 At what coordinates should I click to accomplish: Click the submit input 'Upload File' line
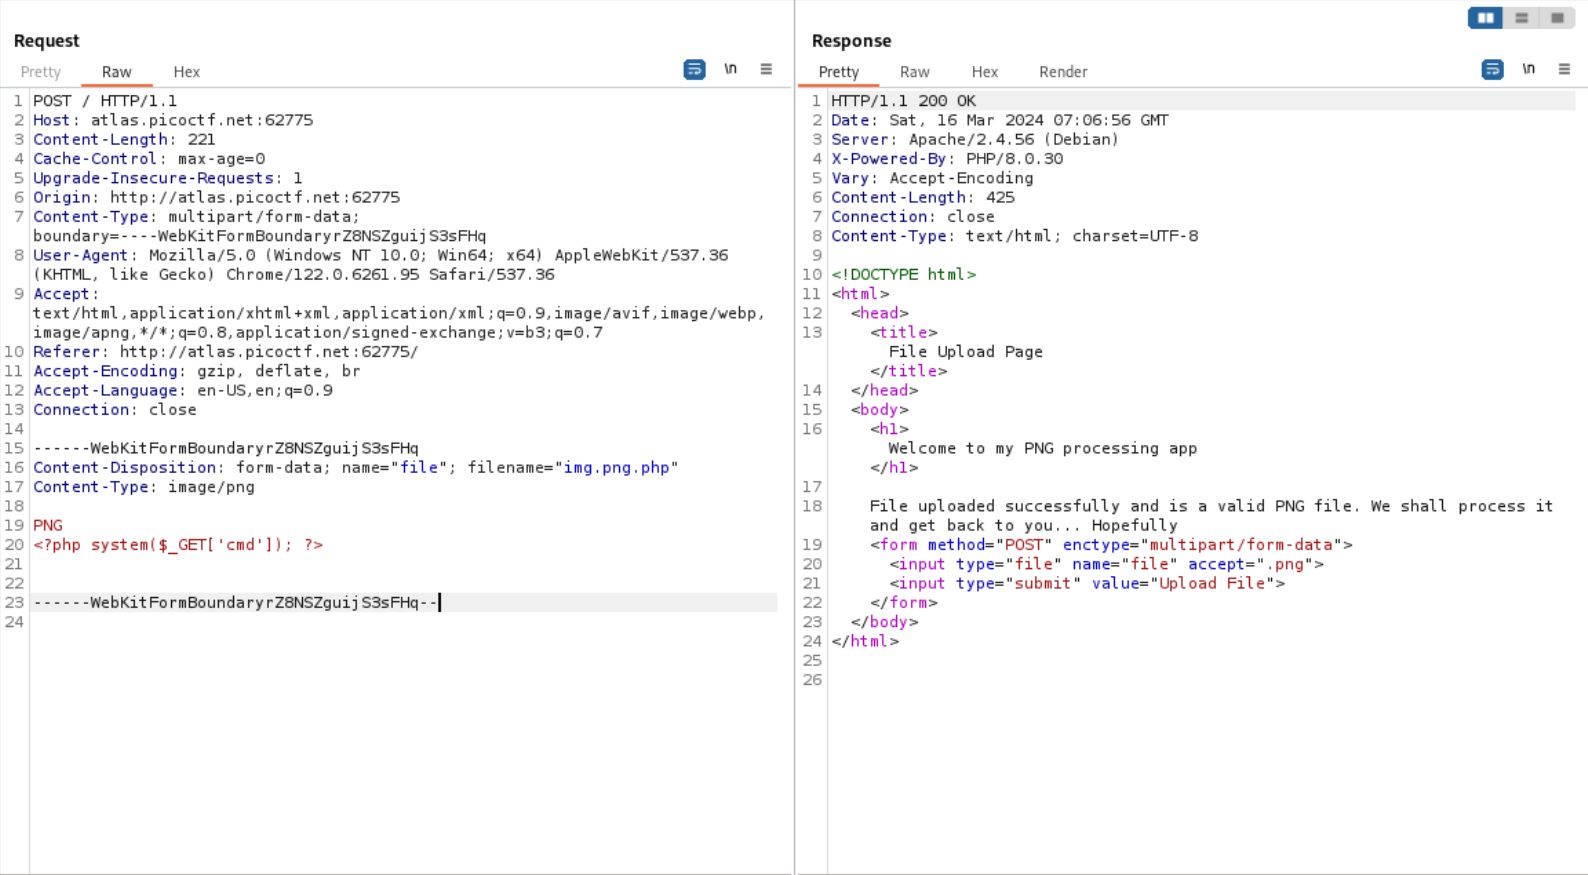tap(1087, 584)
